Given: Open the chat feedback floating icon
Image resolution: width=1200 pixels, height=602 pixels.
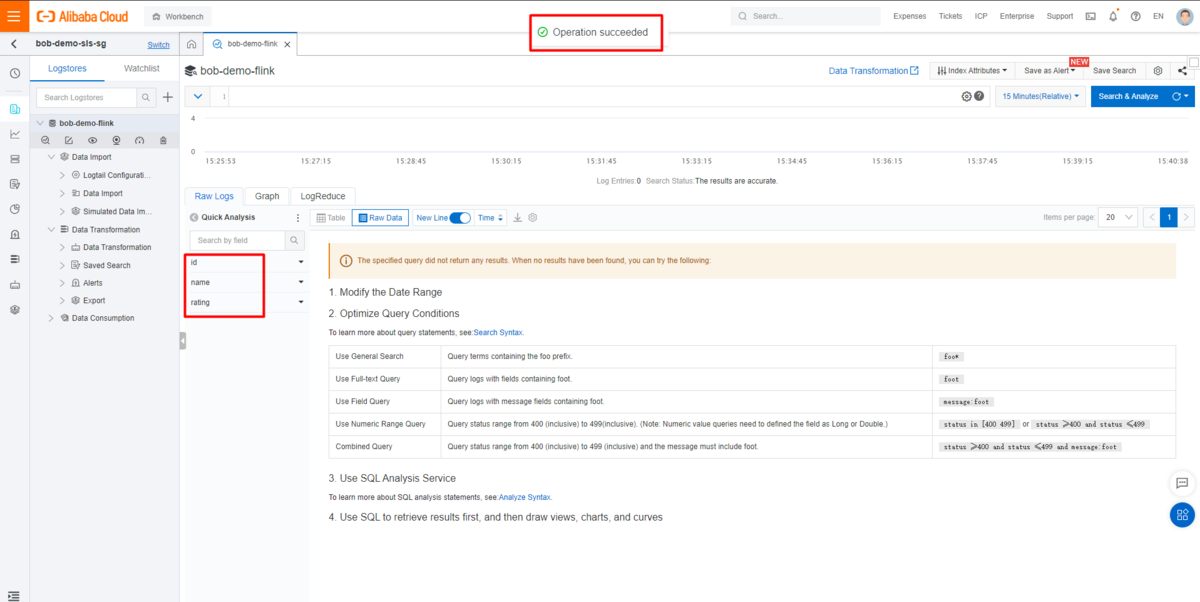Looking at the screenshot, I should [1182, 482].
